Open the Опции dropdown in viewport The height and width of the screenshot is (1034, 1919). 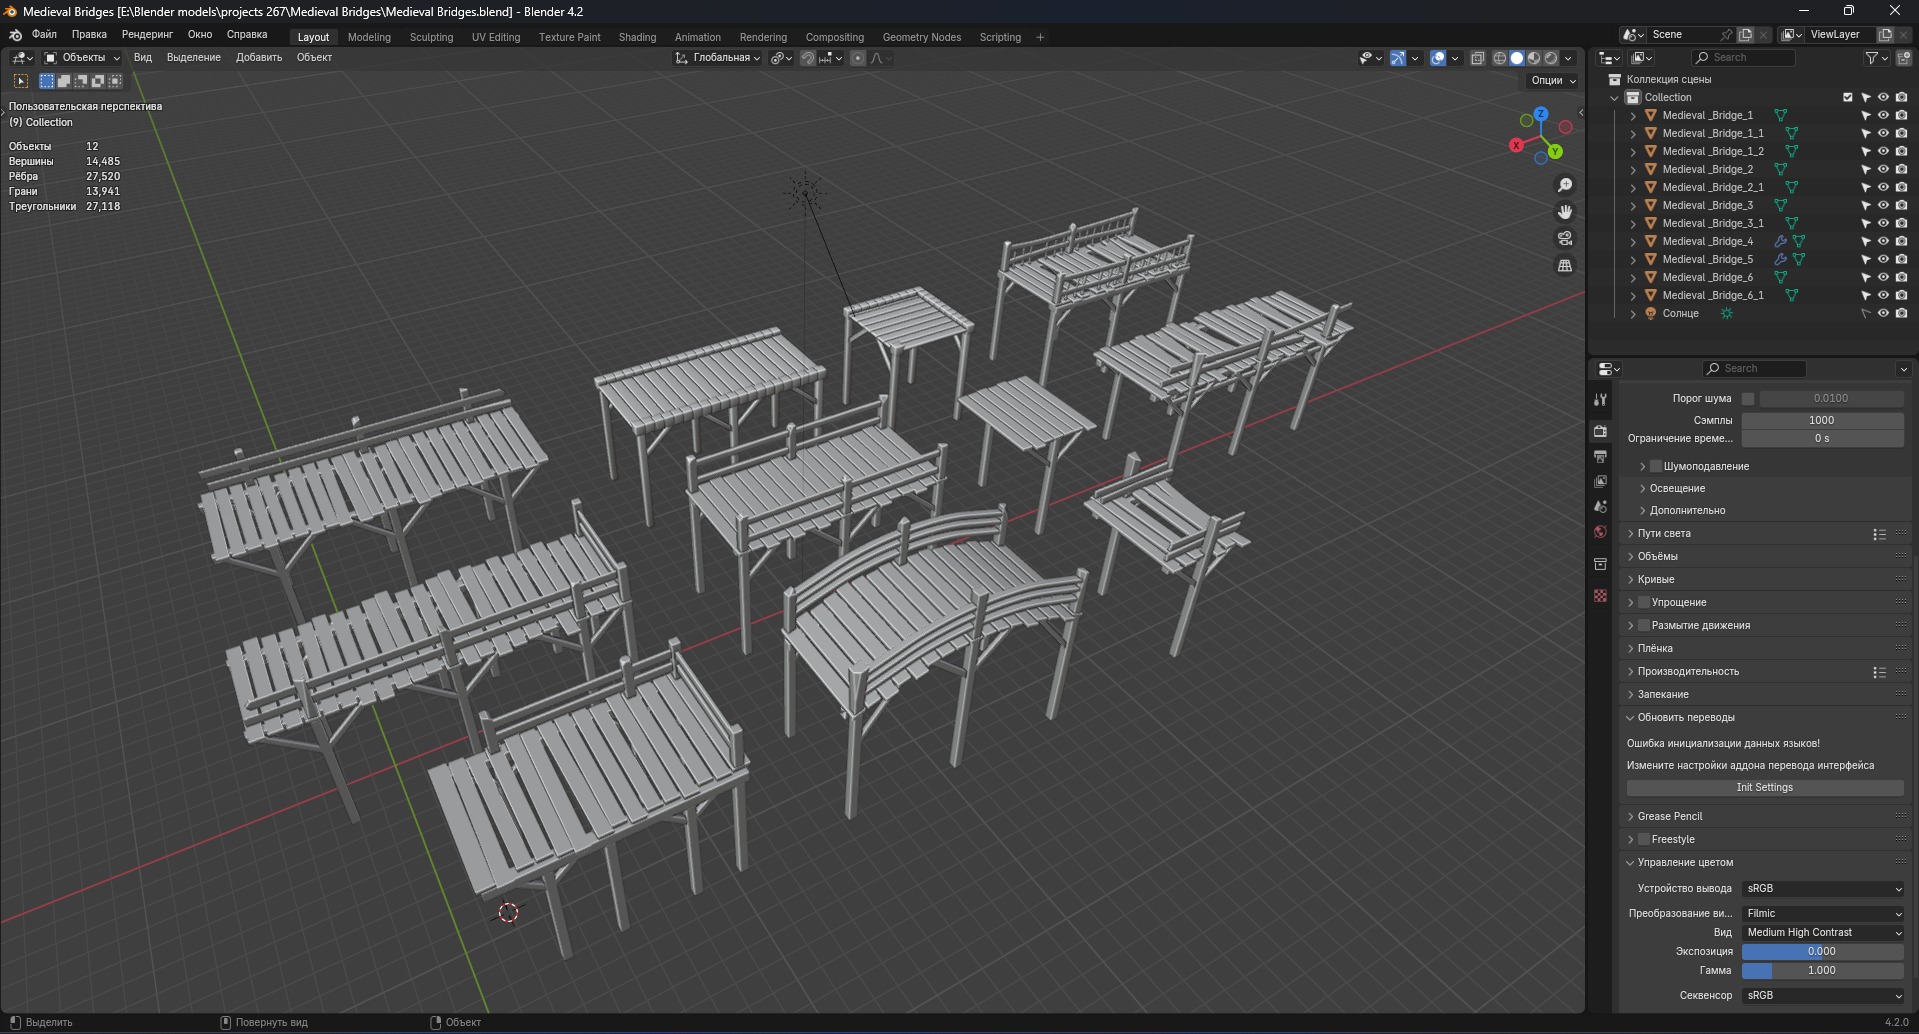[x=1553, y=80]
